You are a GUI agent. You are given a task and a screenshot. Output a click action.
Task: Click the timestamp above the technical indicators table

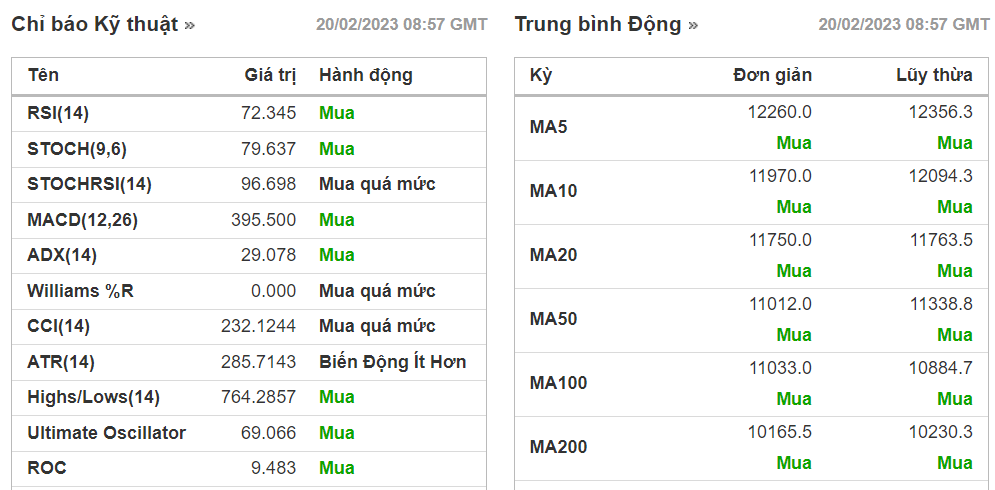pyautogui.click(x=402, y=25)
